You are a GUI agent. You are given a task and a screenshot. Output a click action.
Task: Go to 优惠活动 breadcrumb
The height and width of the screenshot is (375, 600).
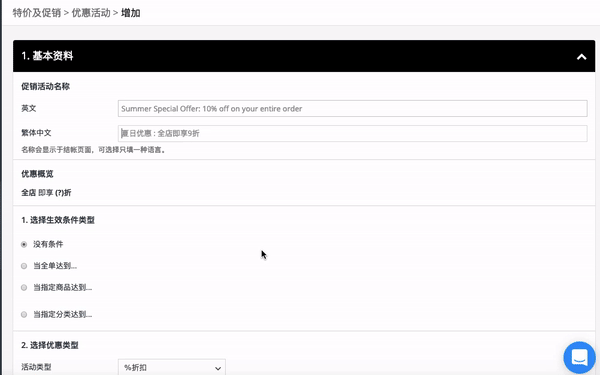coord(91,13)
